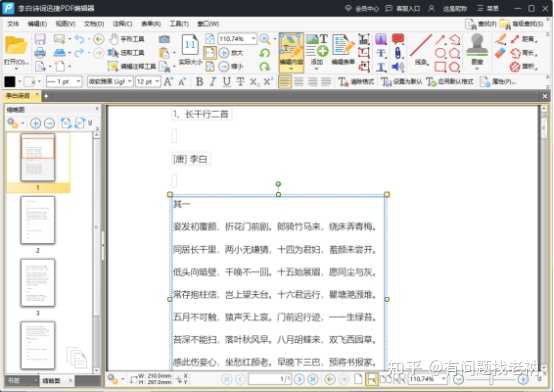Viewport: 554px width, 392px height.
Task: Expand the Edit Content tool dropdown arrow
Action: [x=291, y=69]
